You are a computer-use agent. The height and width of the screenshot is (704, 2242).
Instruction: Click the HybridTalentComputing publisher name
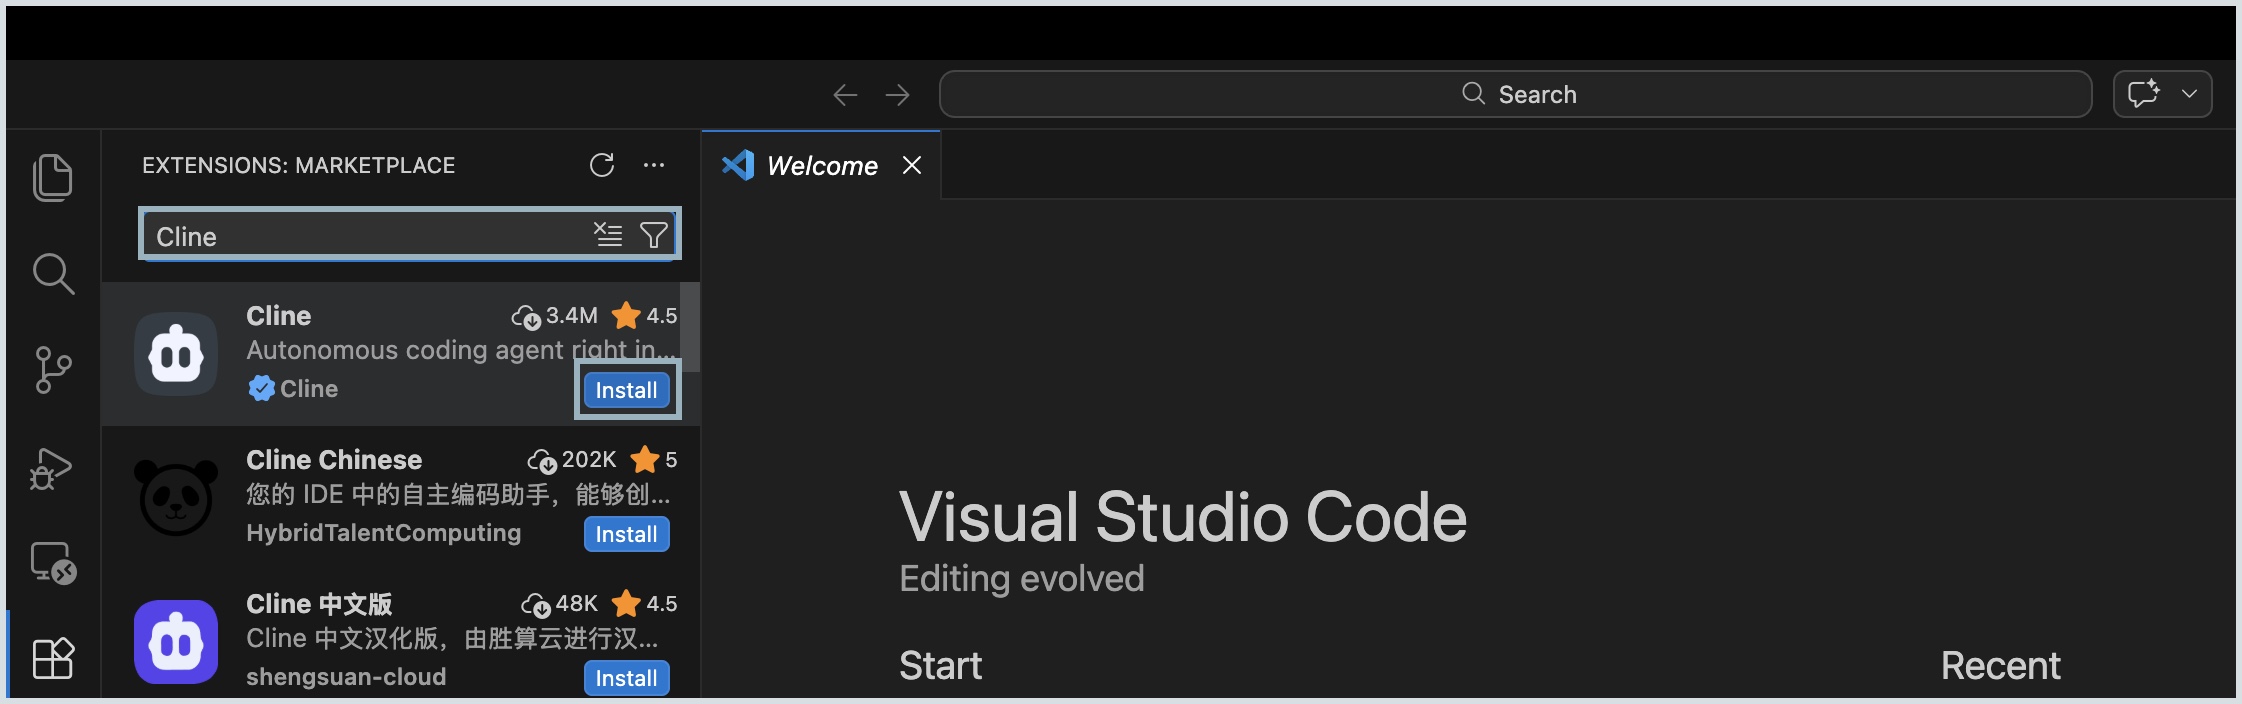[384, 533]
